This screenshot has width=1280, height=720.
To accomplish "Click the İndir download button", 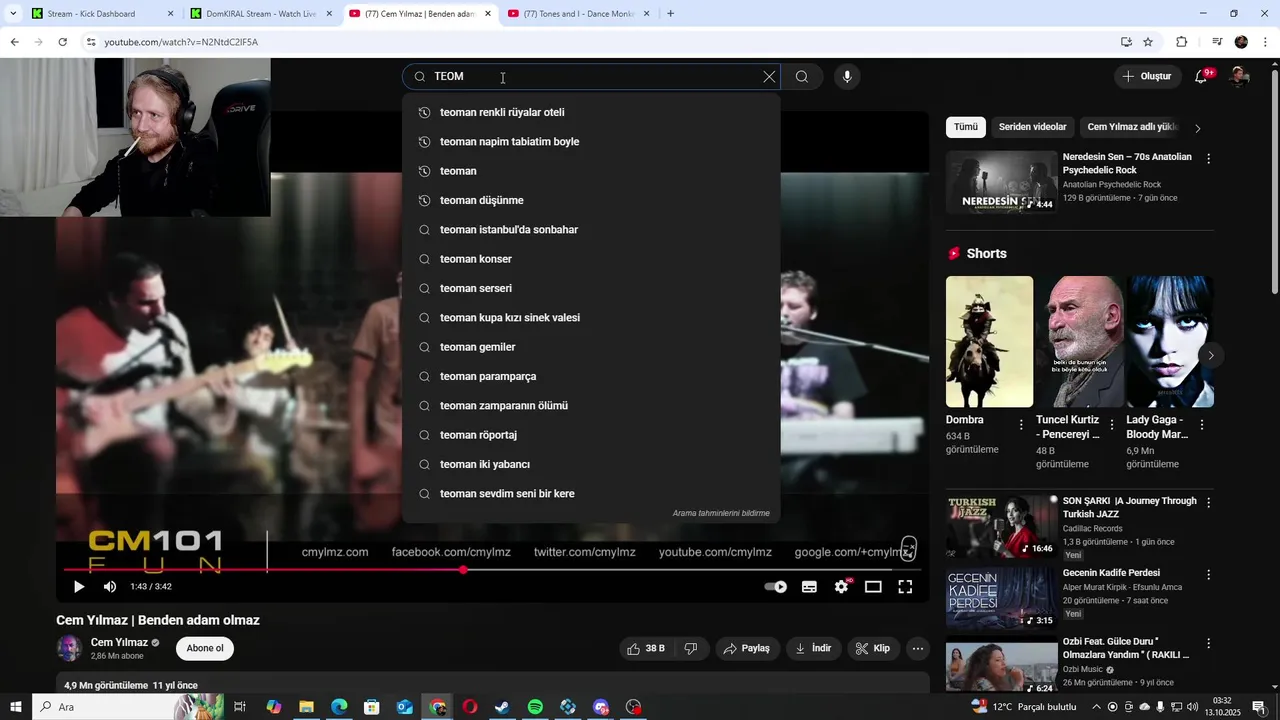I will point(813,649).
